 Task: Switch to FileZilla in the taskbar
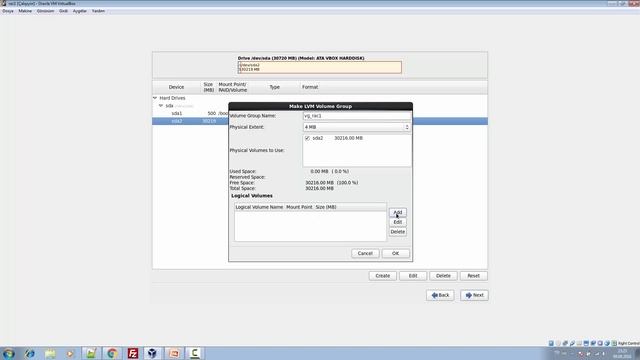pyautogui.click(x=133, y=353)
